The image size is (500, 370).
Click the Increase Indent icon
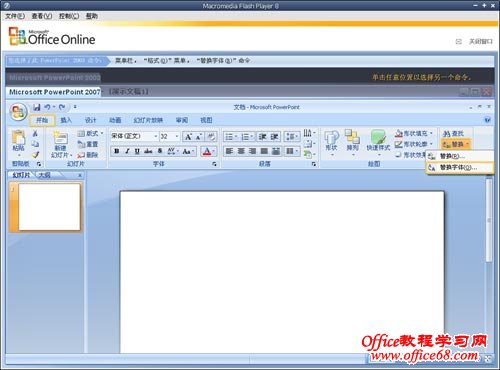click(x=274, y=136)
